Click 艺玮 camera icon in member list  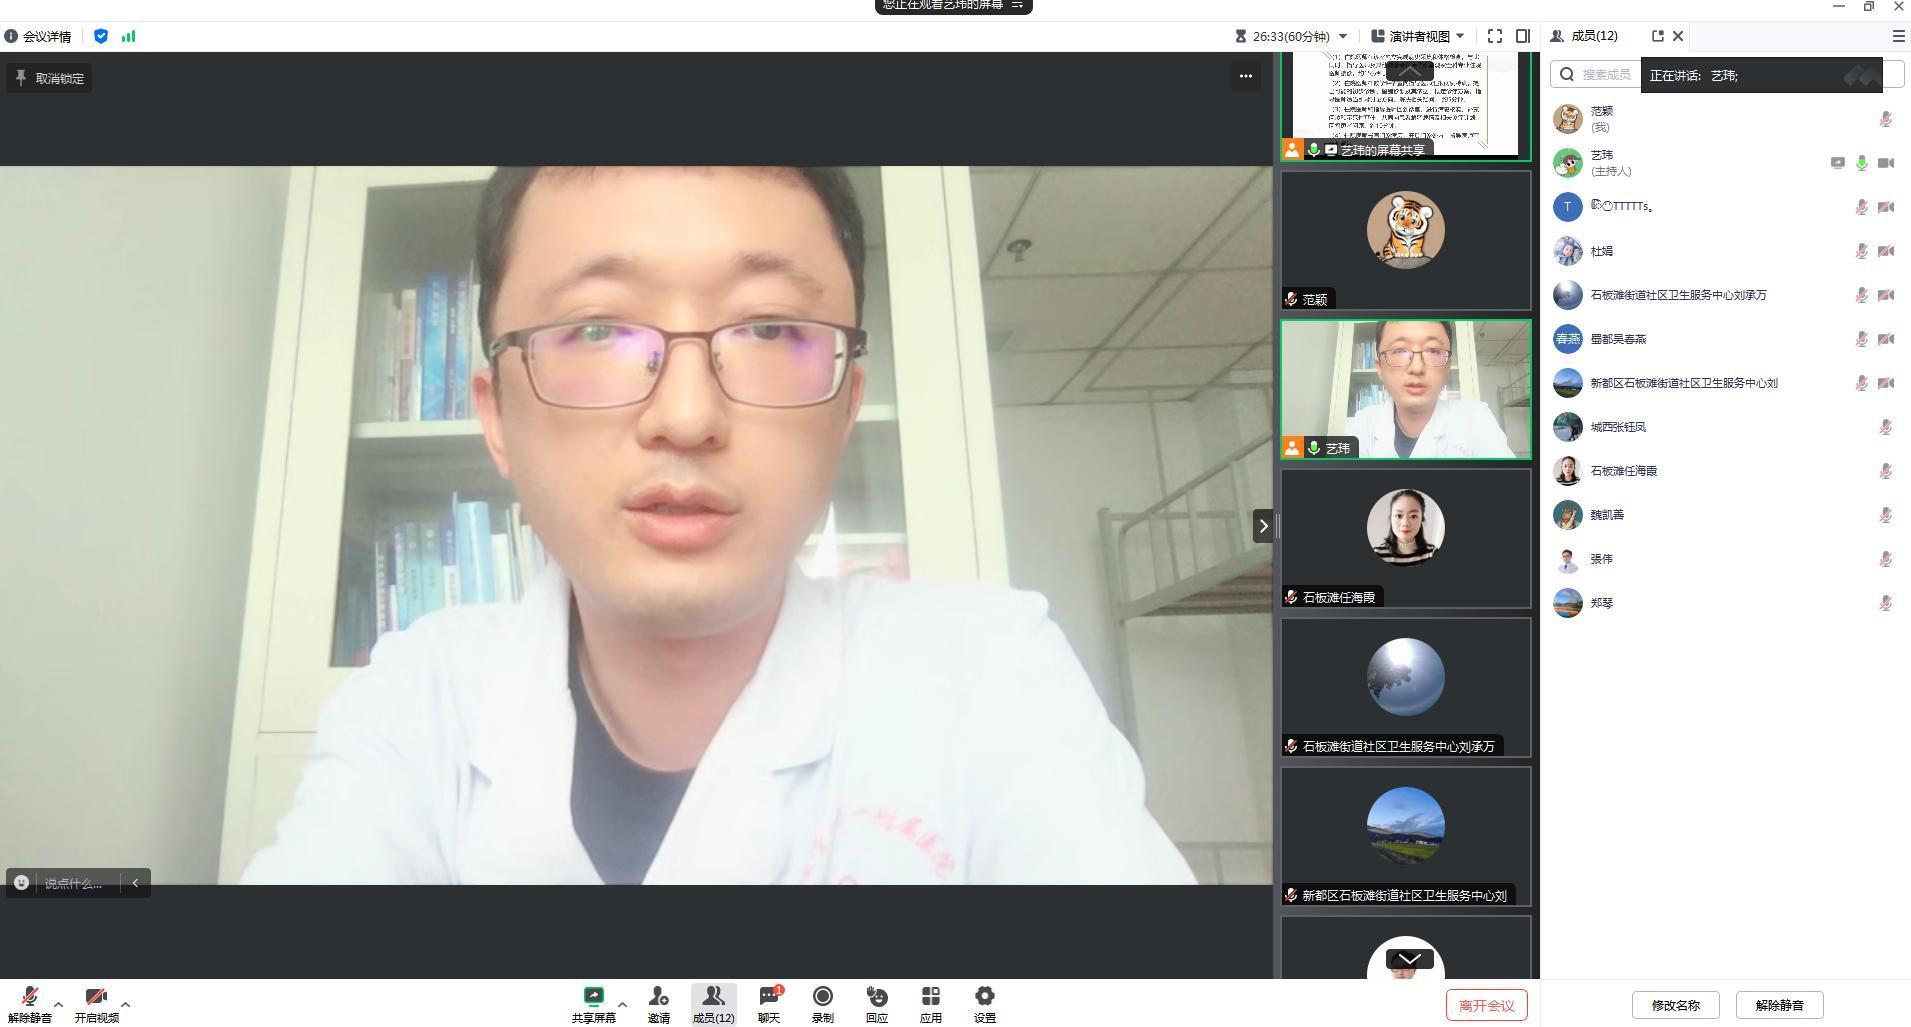tap(1885, 163)
